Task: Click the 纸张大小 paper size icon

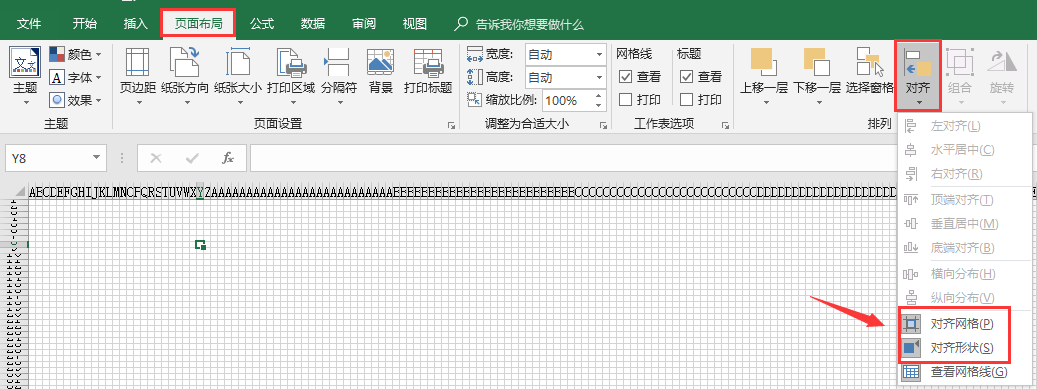Action: 238,62
